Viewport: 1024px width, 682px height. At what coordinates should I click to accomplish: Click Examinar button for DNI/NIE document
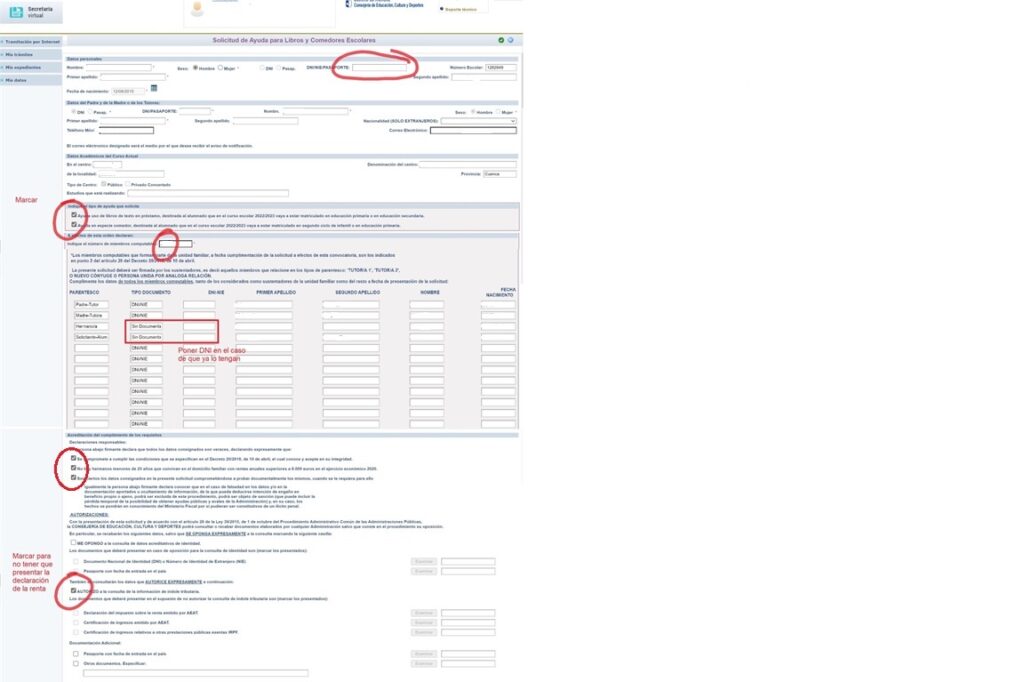coord(424,561)
